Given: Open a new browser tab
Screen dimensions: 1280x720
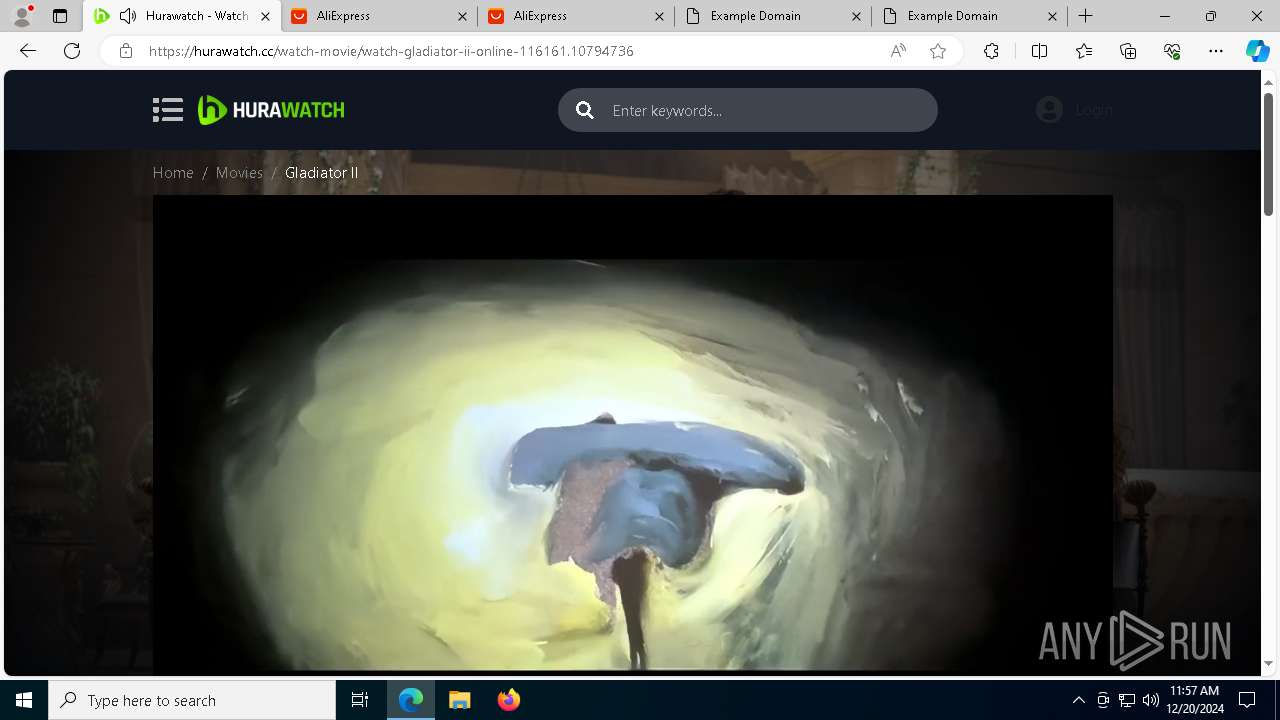Looking at the screenshot, I should point(1086,16).
